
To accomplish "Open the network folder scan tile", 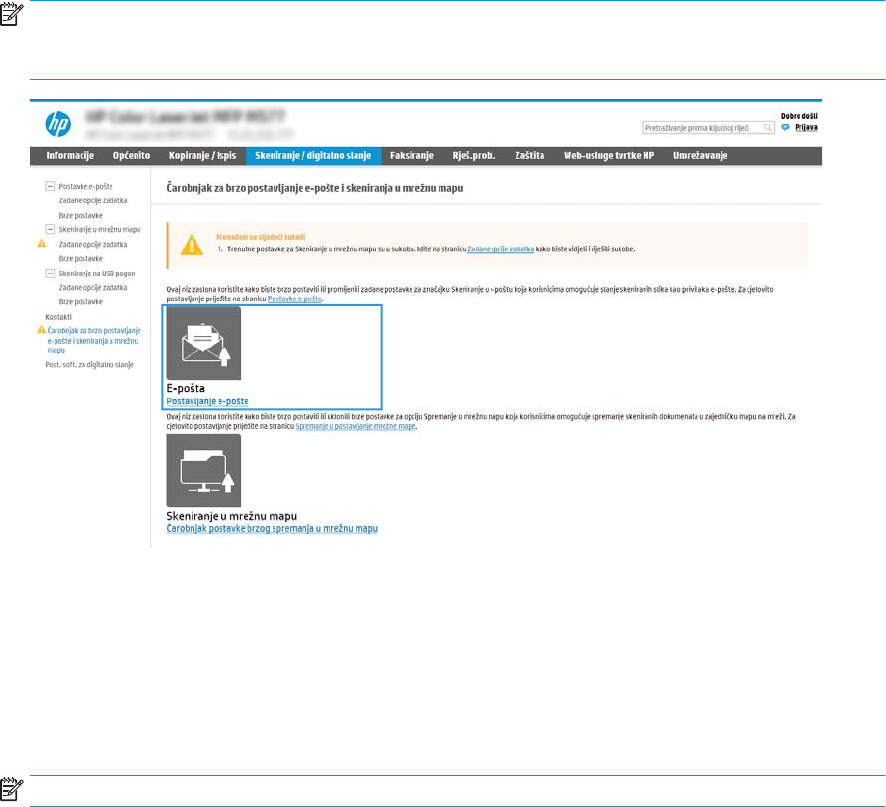I will click(203, 470).
